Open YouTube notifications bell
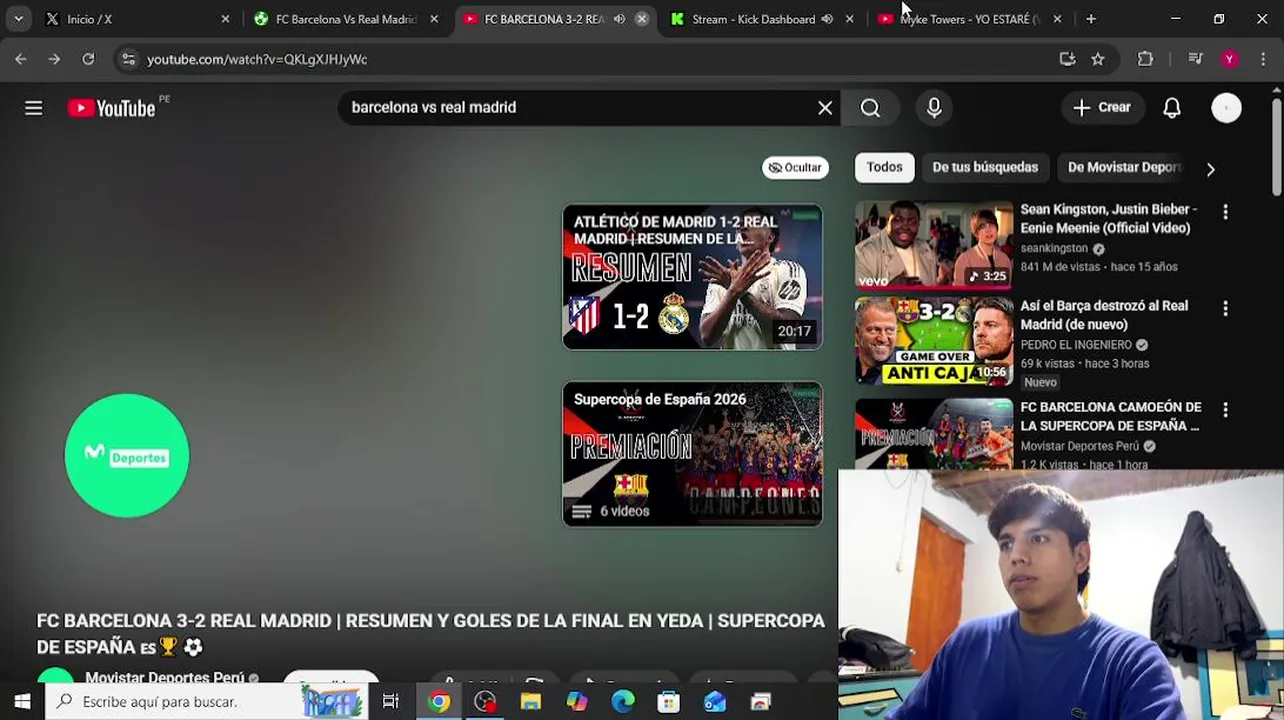This screenshot has height=720, width=1284. [1172, 108]
